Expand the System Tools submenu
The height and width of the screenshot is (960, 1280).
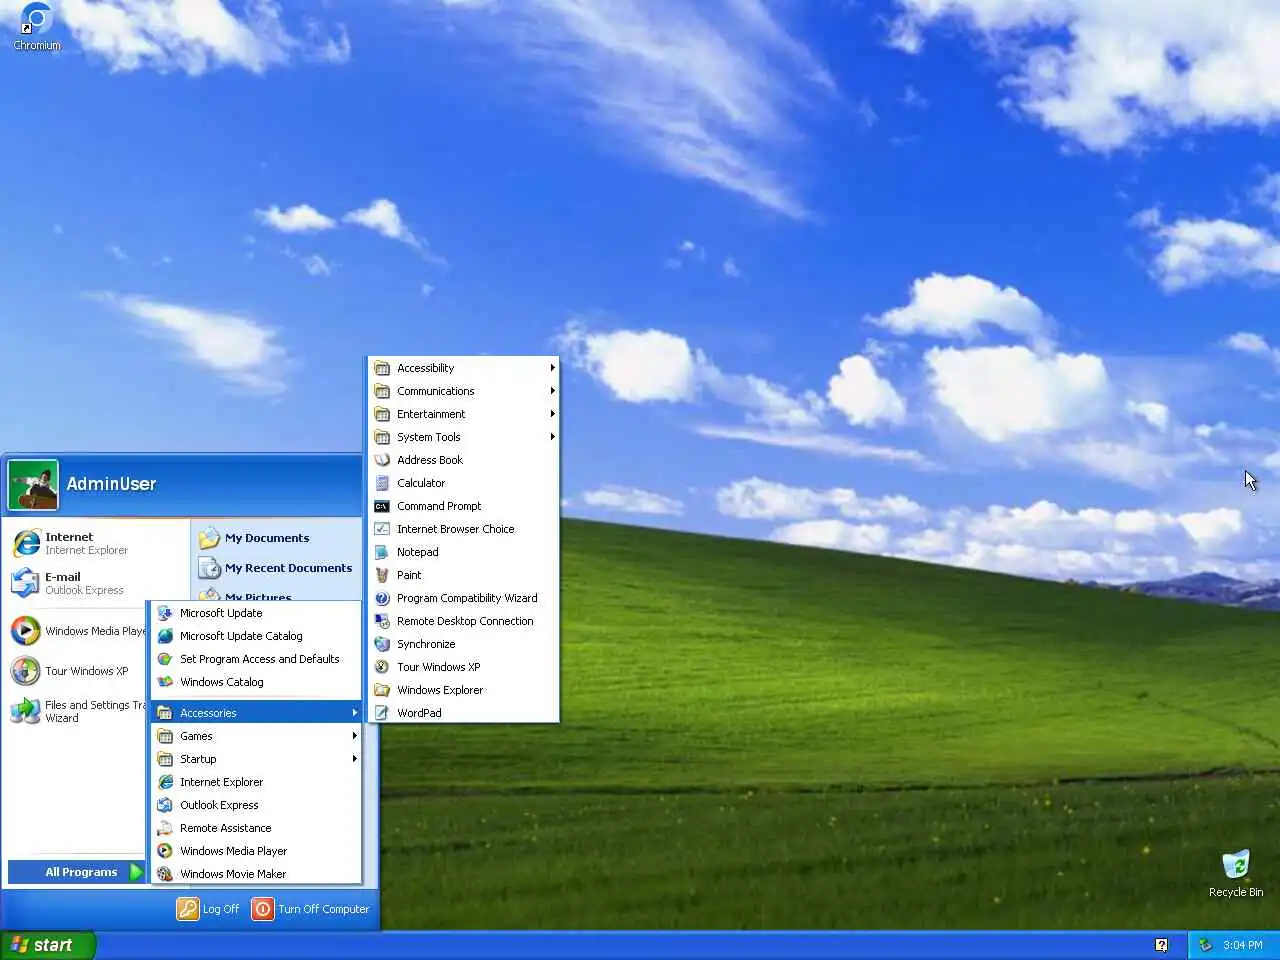463,437
